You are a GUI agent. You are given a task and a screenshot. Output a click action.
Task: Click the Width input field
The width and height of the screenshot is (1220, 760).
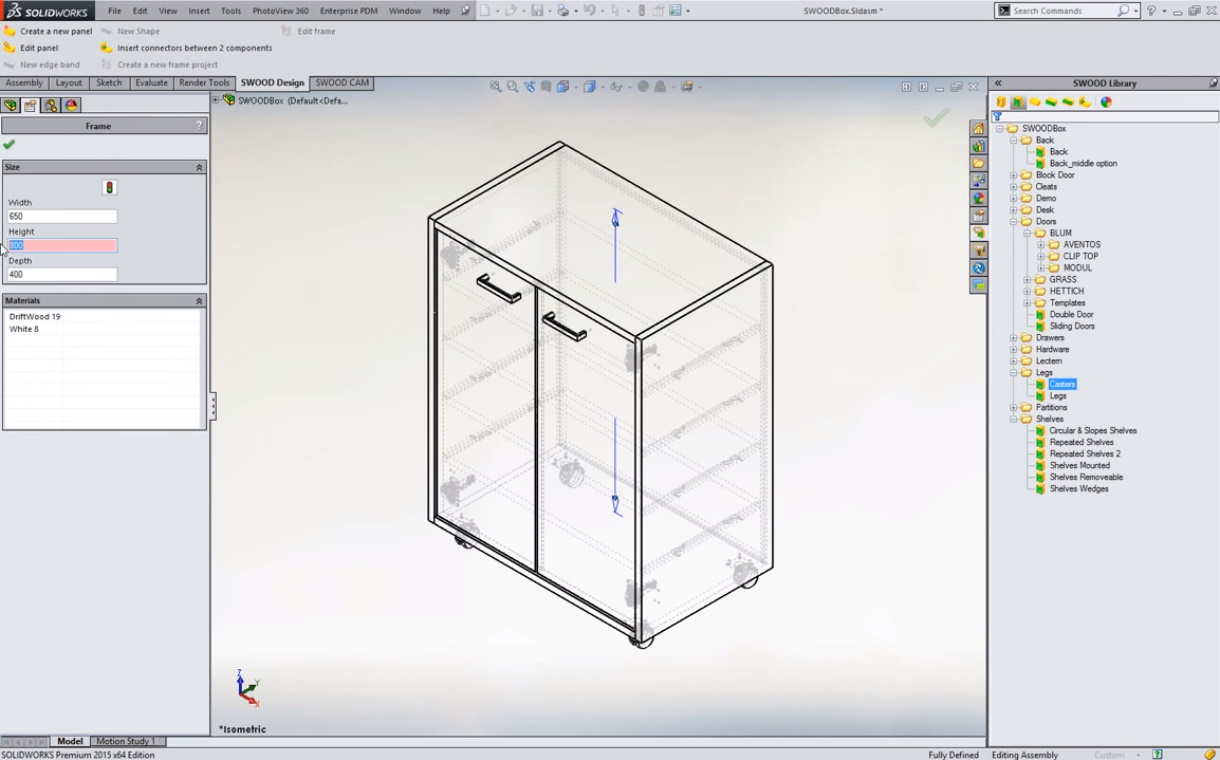coord(62,216)
